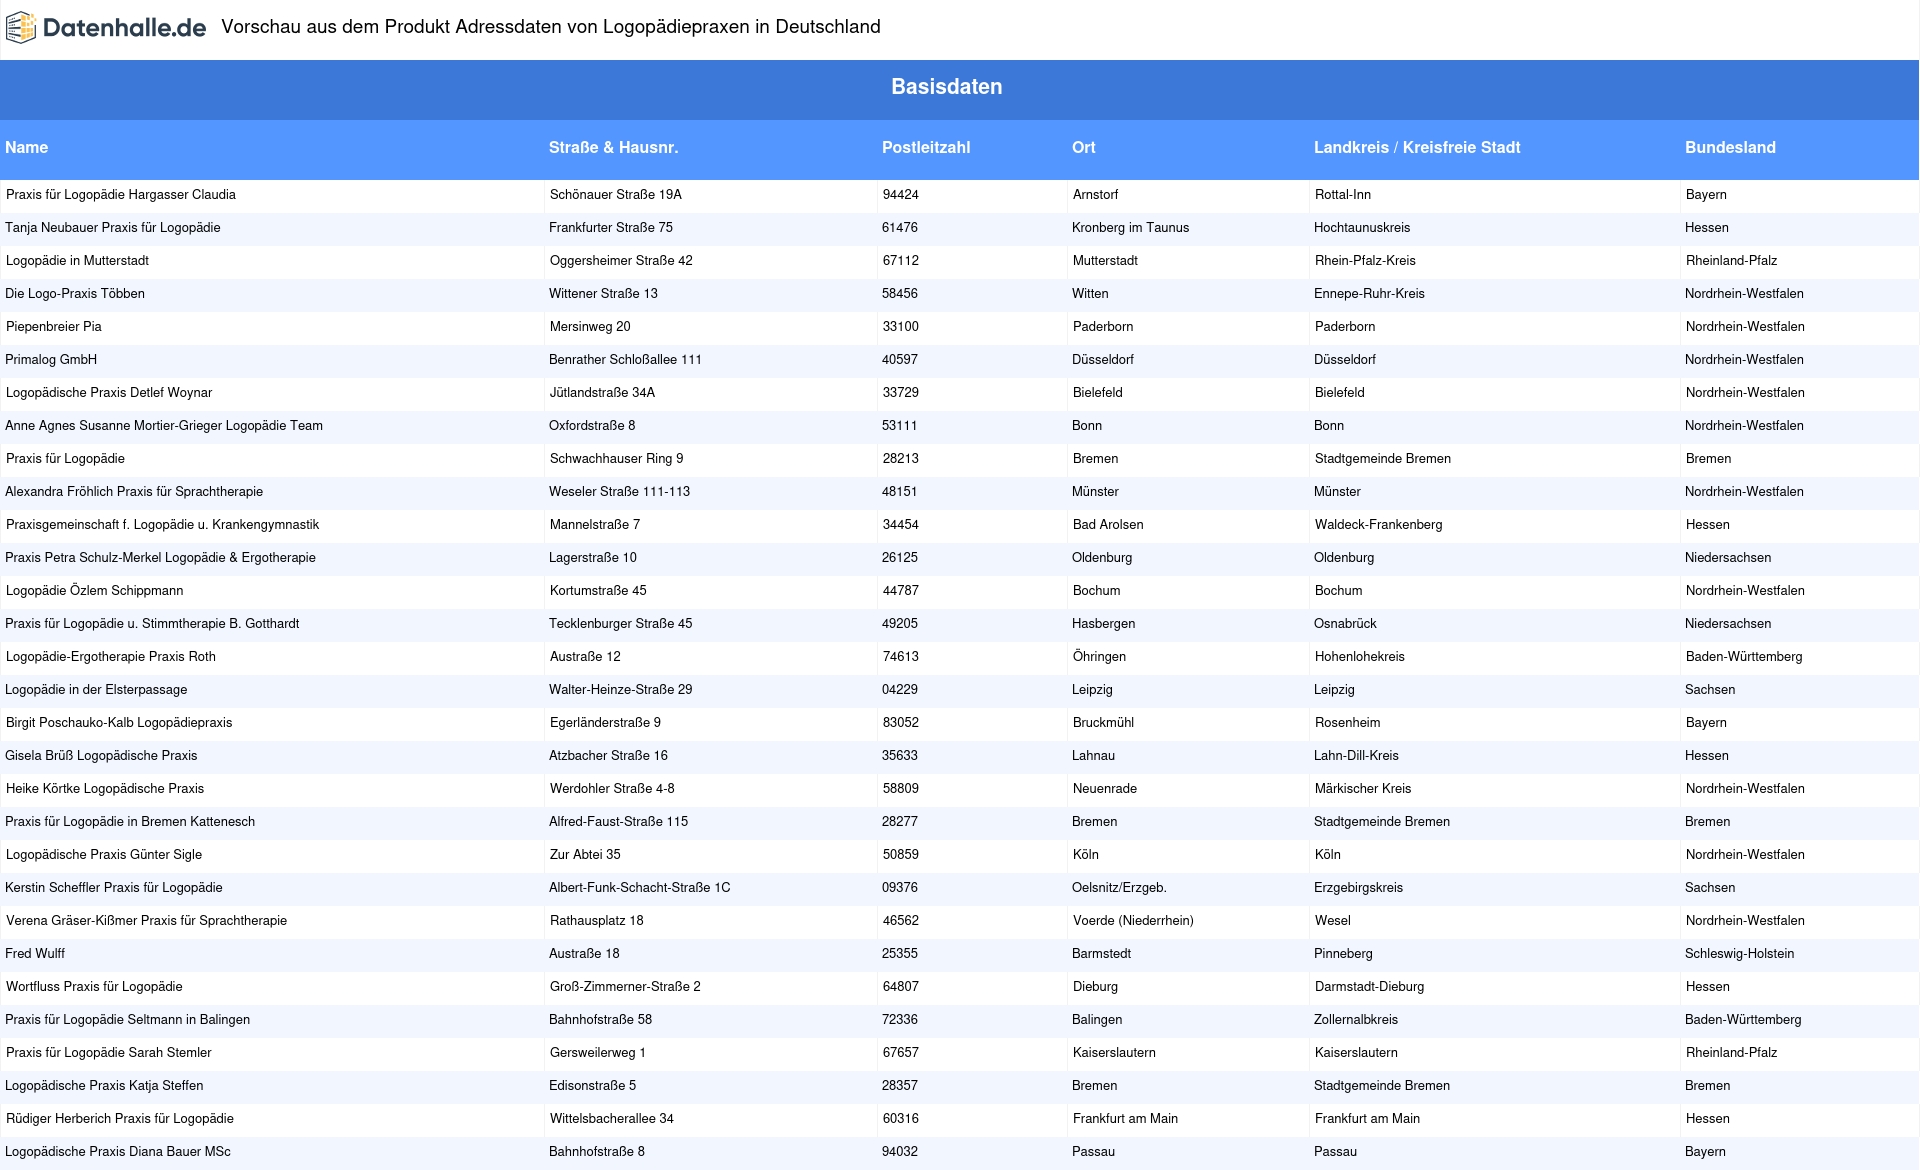The image size is (1920, 1170).
Task: Click 'Logopädische Praxis Detlef Woynar'
Action: [x=109, y=392]
